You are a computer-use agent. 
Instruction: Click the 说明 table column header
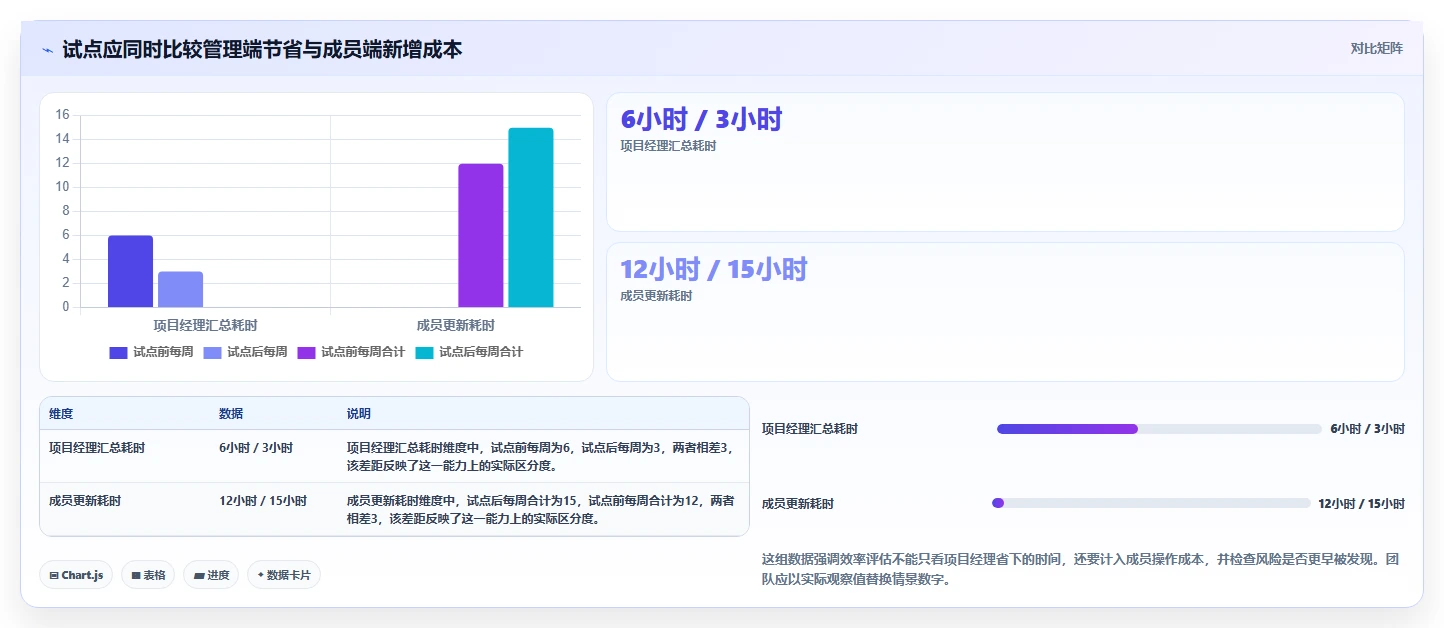click(x=359, y=414)
